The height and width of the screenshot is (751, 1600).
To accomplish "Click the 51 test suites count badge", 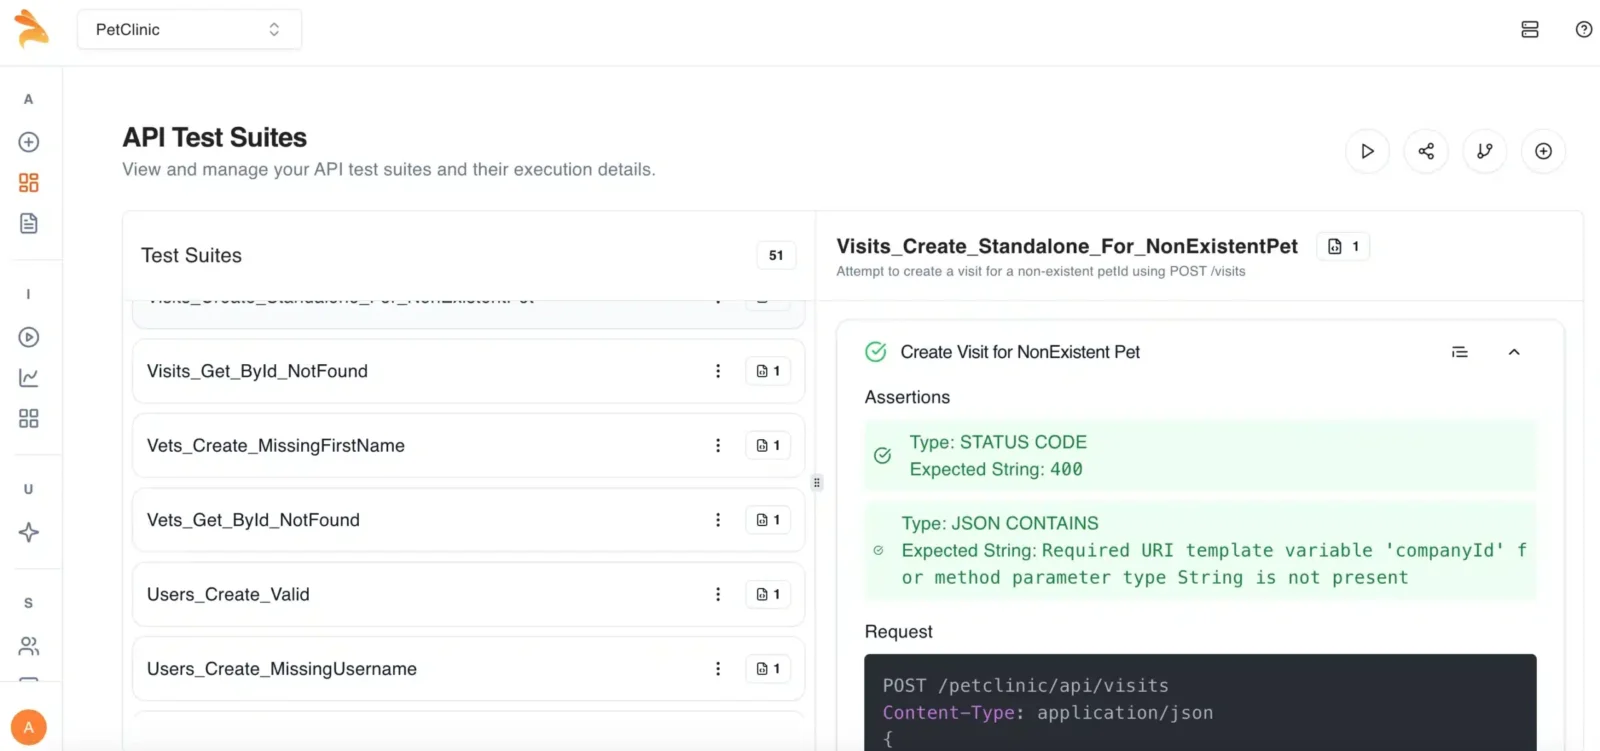I will click(776, 256).
